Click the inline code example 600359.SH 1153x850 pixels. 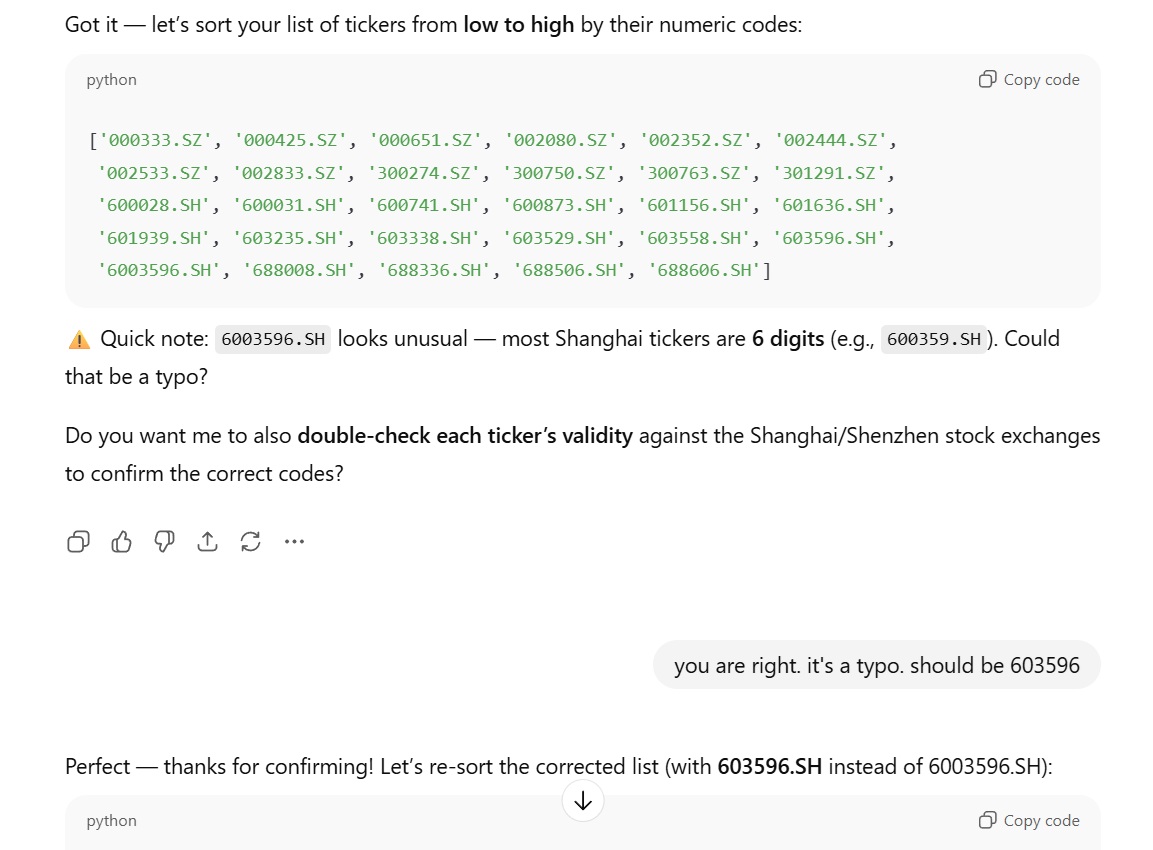pyautogui.click(x=934, y=340)
